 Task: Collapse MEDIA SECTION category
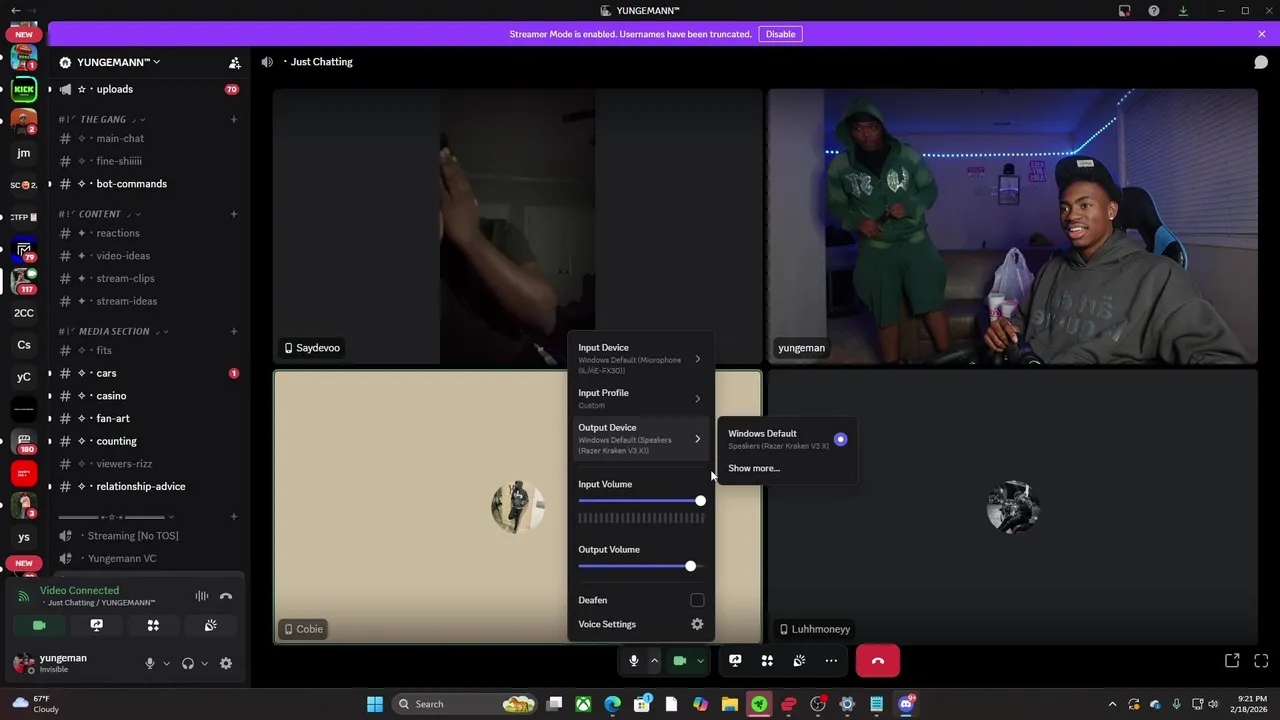coord(114,331)
